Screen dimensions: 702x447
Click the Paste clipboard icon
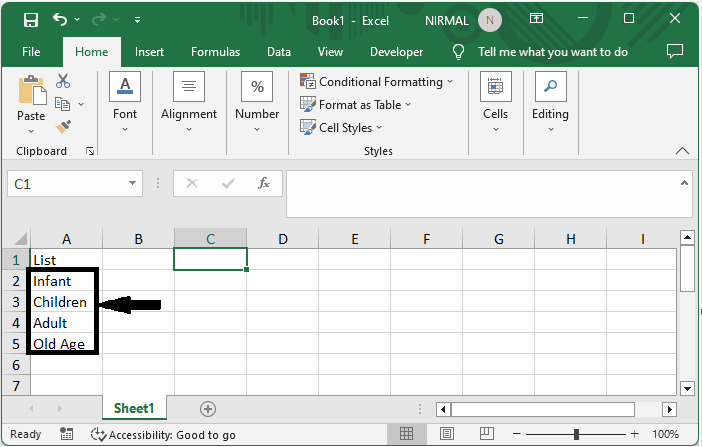[31, 90]
